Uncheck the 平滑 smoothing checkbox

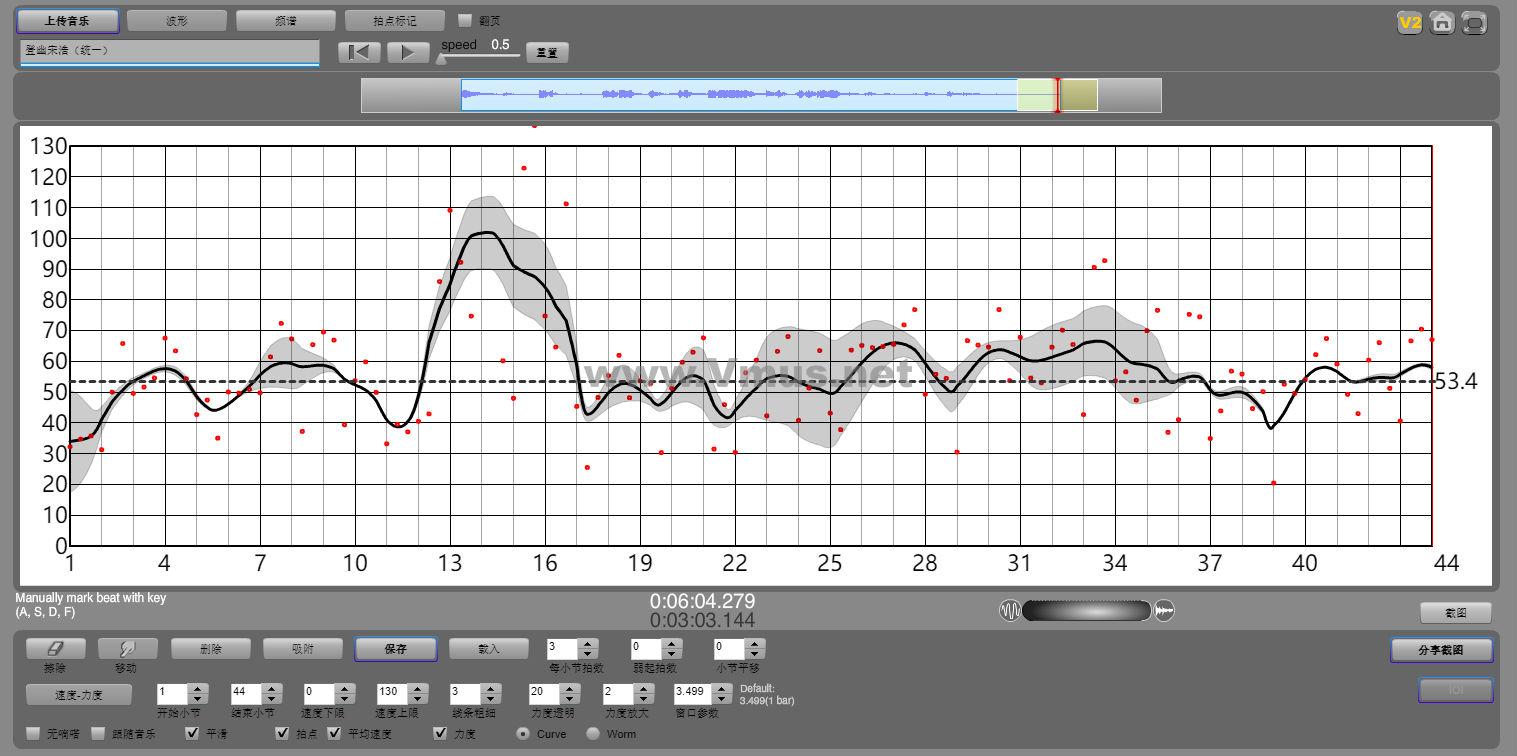(x=191, y=734)
